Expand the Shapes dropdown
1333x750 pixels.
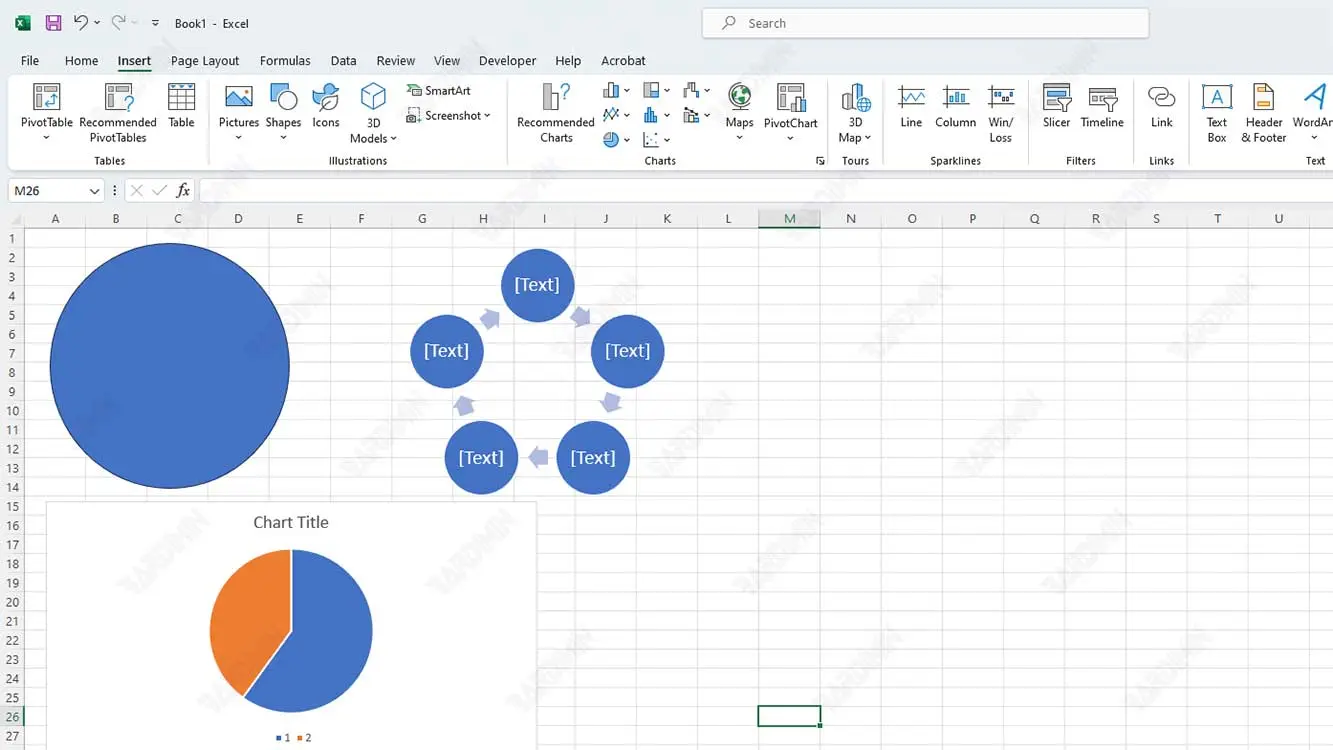click(x=283, y=137)
